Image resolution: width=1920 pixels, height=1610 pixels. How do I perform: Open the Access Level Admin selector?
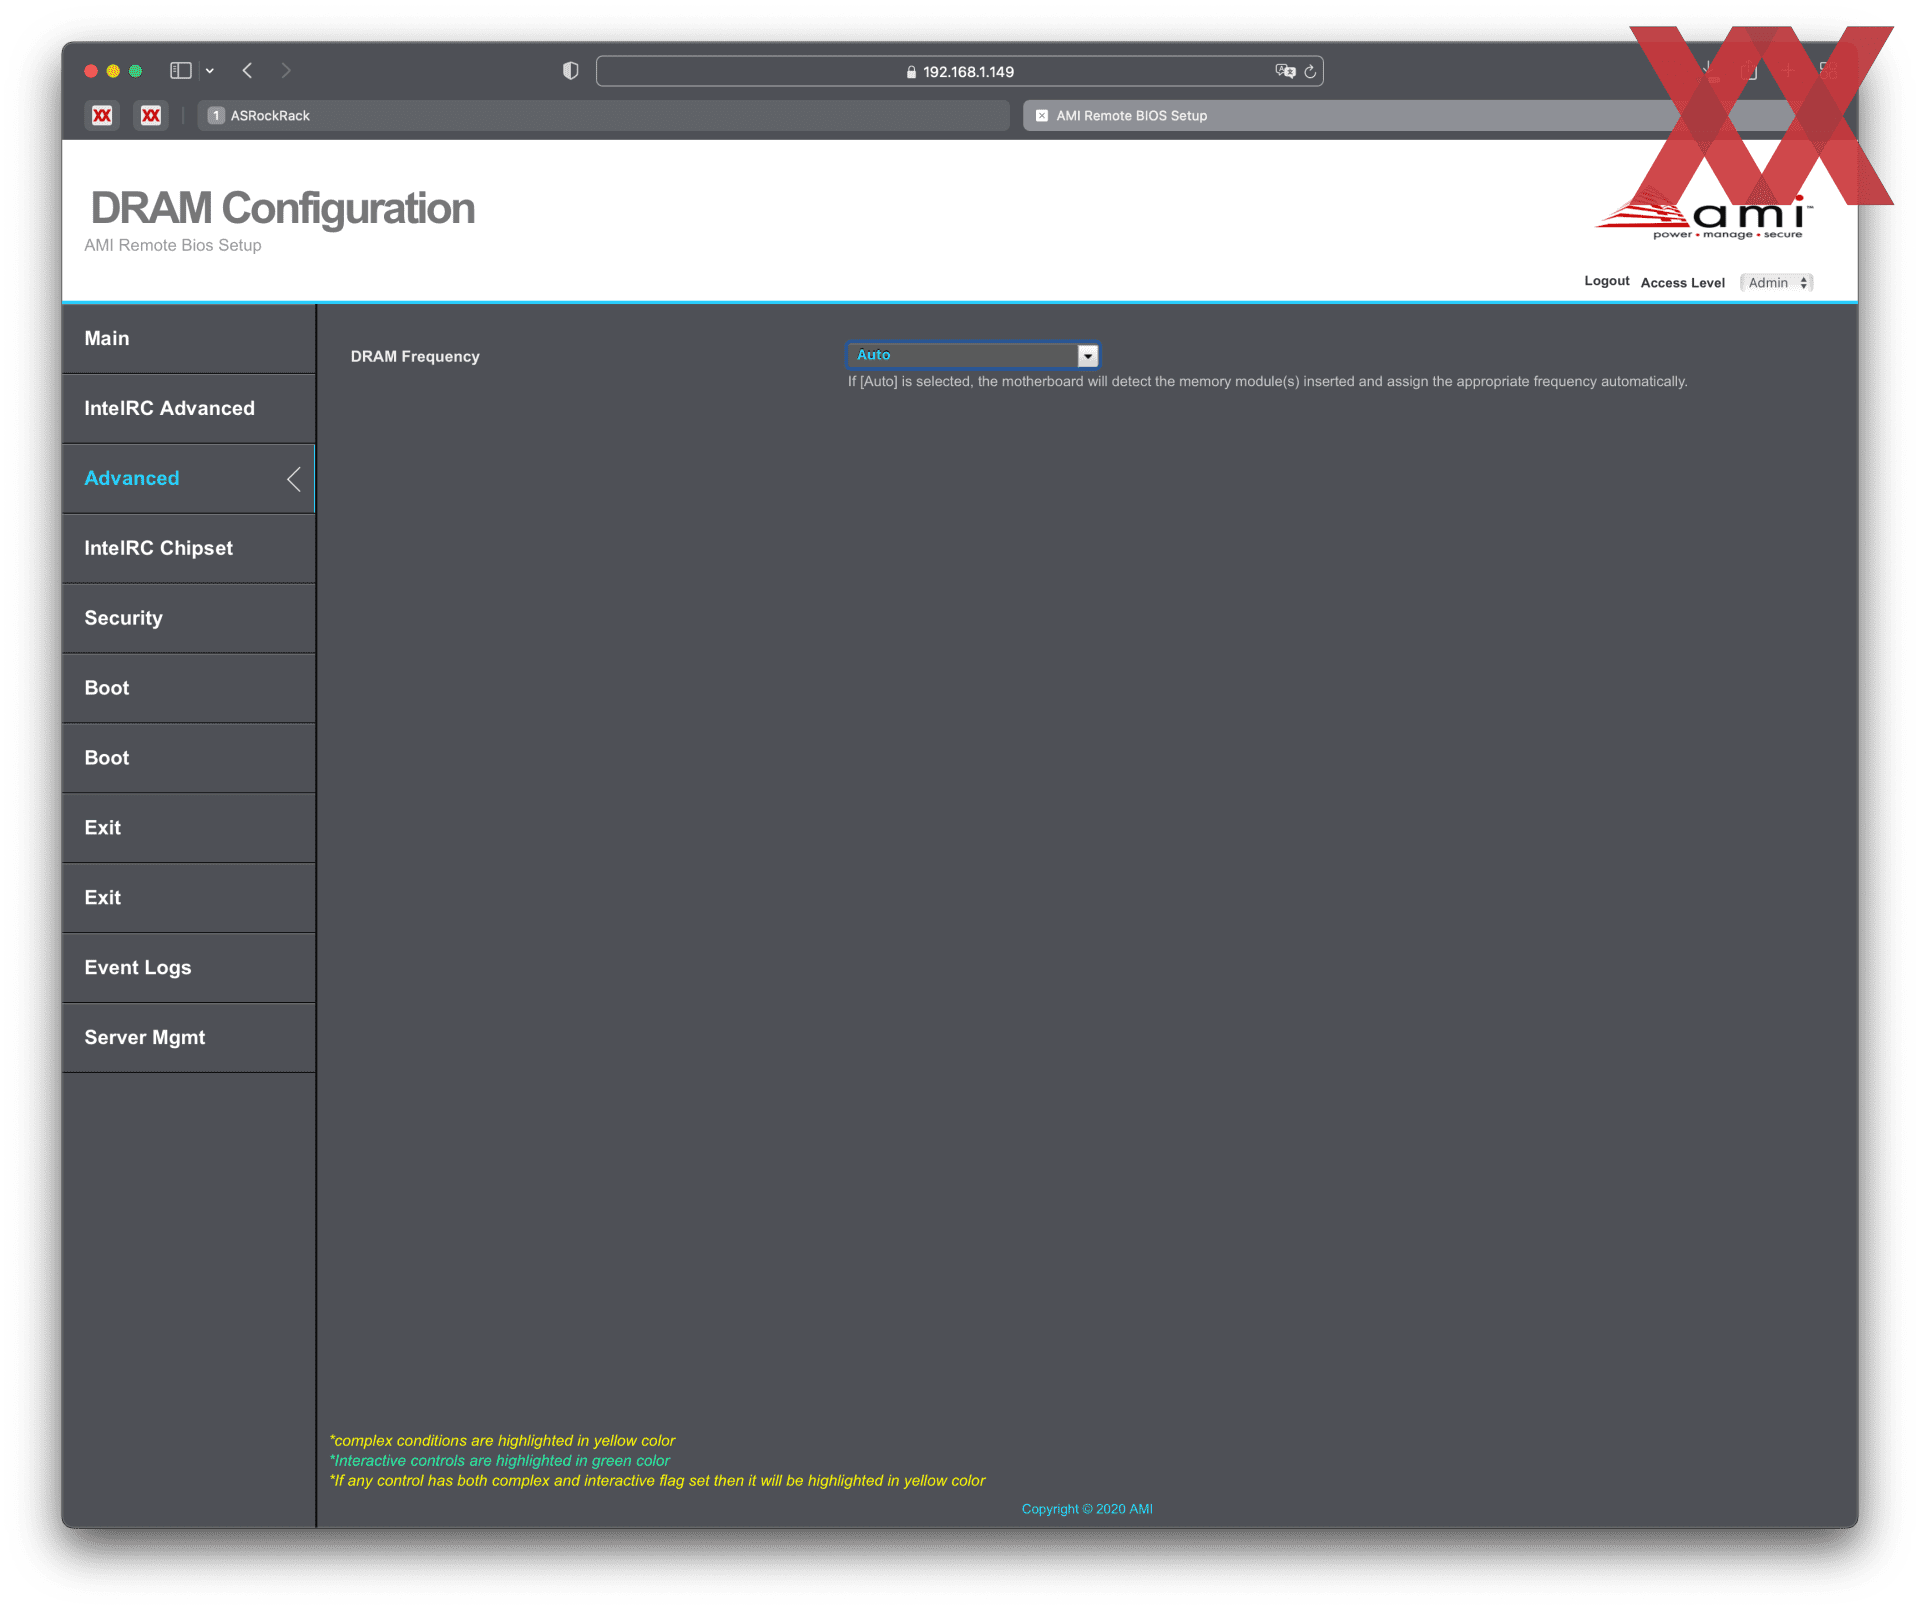(x=1777, y=283)
